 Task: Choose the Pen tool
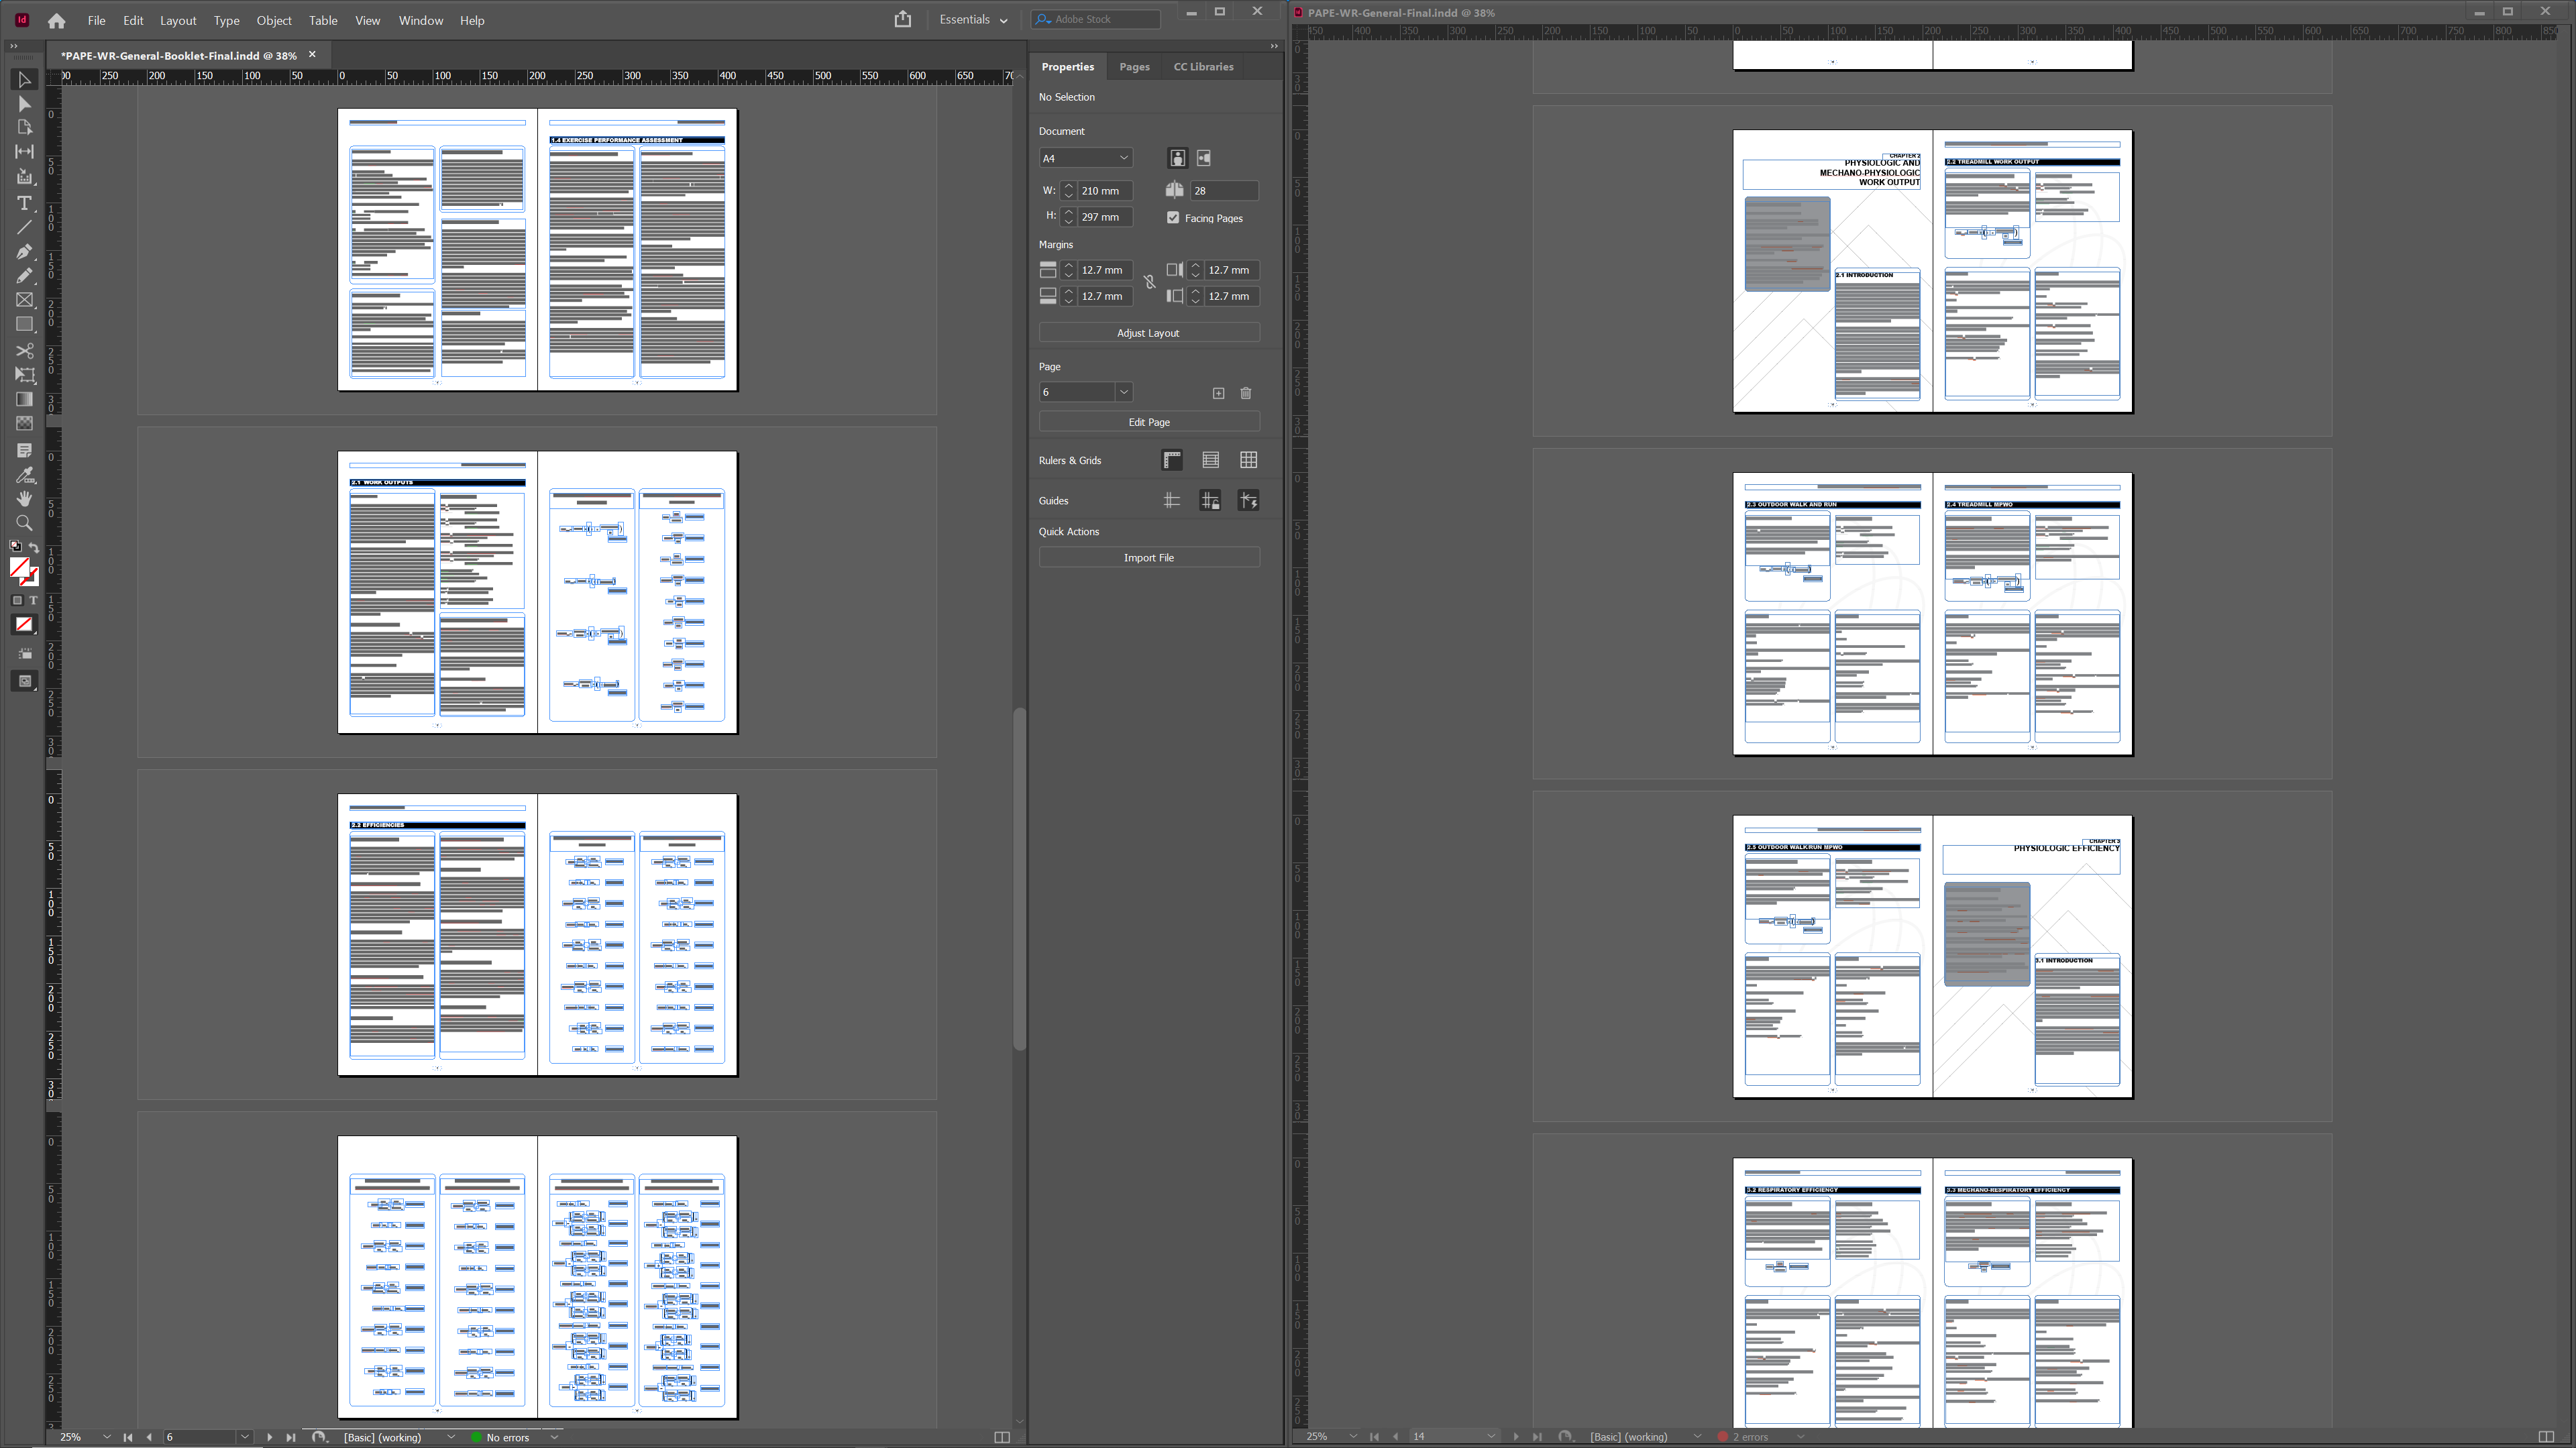coord(24,251)
